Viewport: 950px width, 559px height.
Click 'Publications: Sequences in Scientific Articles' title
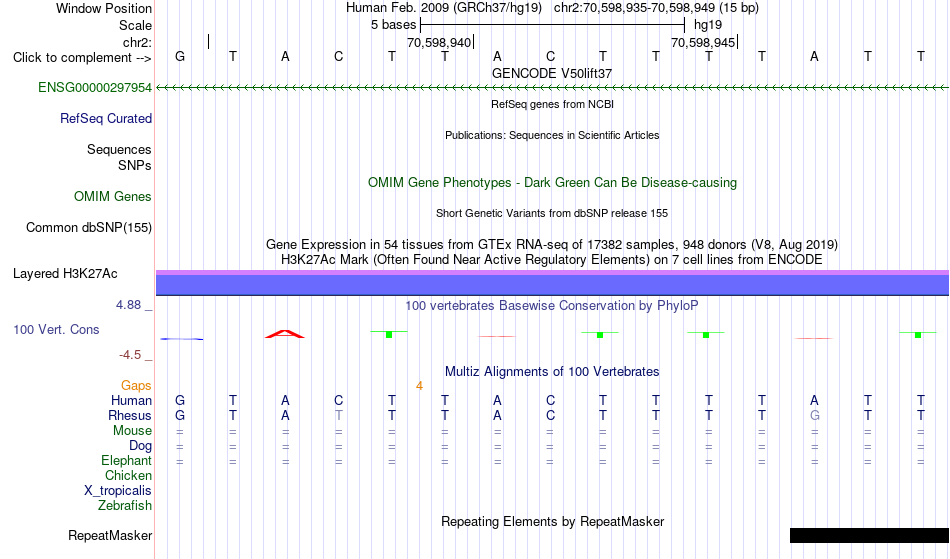[x=552, y=135]
